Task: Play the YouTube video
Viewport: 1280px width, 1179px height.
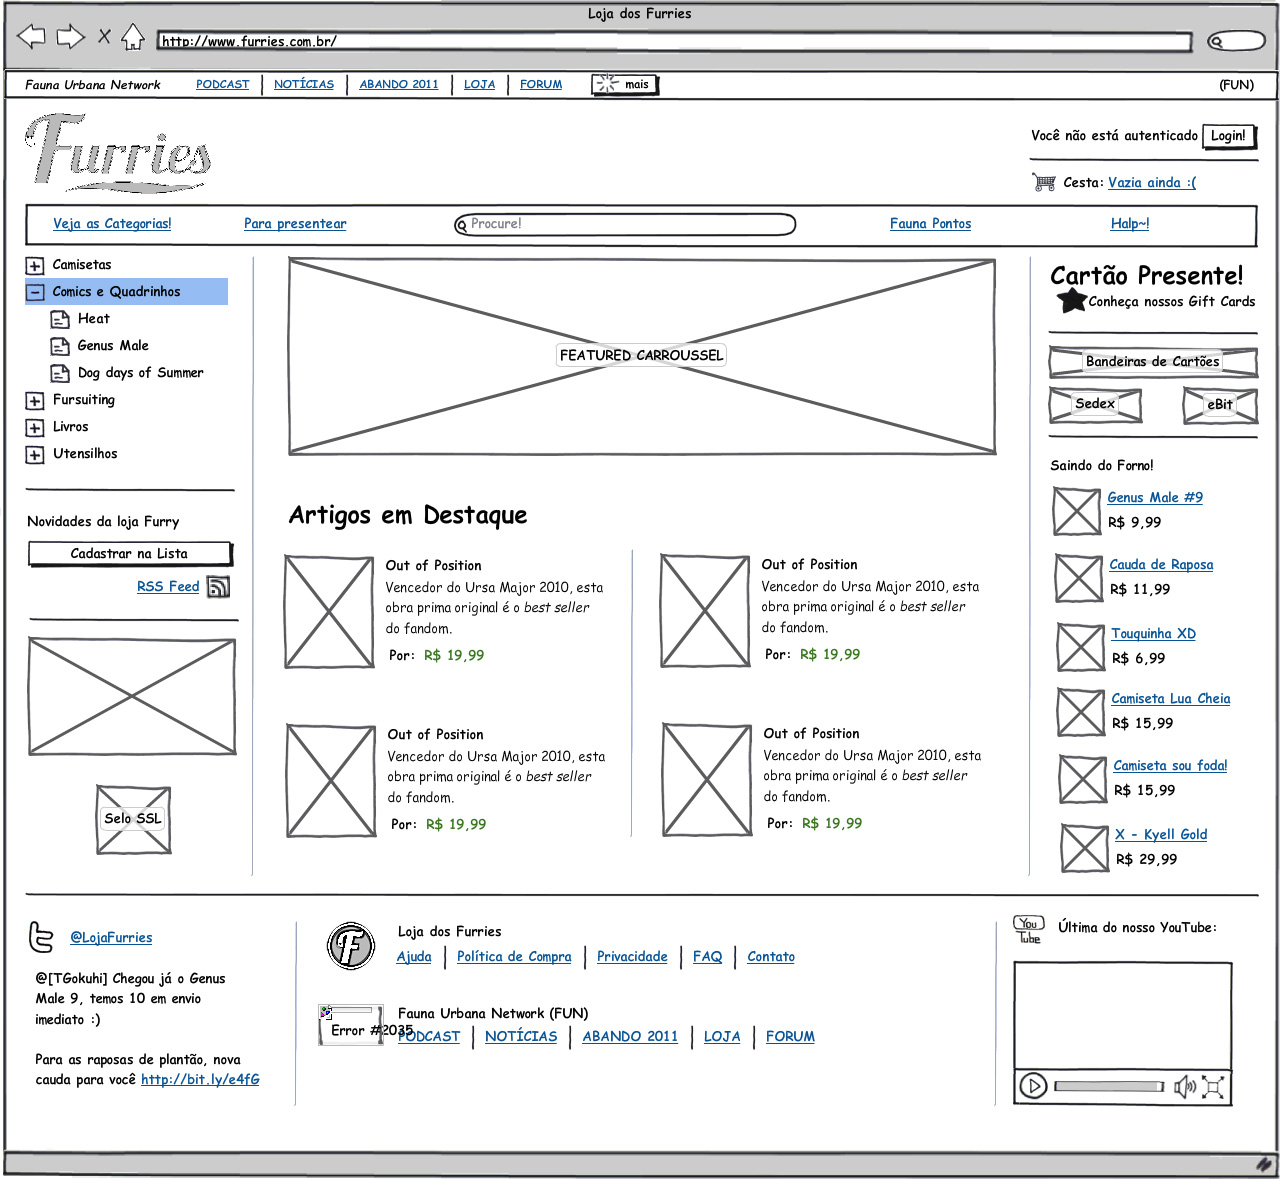Action: coord(1033,1086)
